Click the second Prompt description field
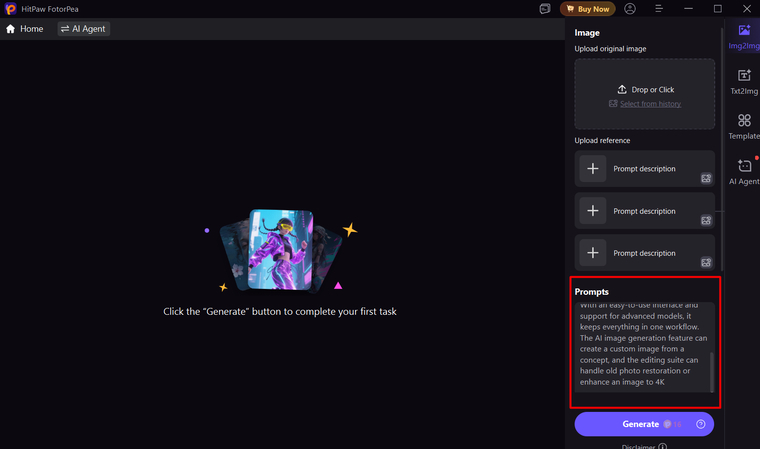This screenshot has width=760, height=449. click(644, 211)
